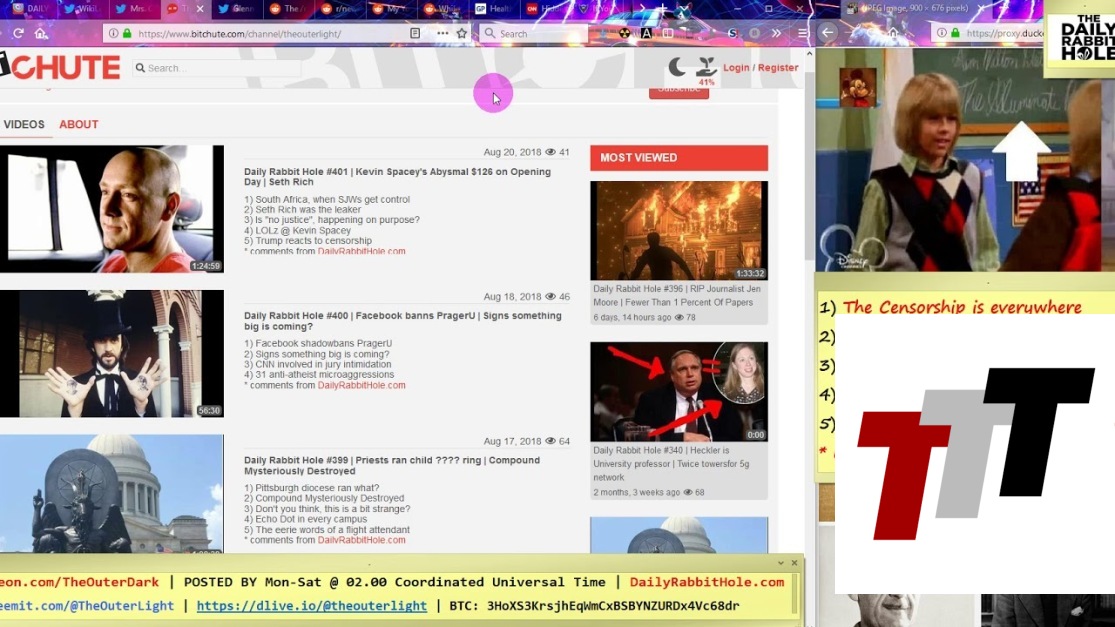Go back in the right browser window
Viewport: 1115px width, 627px height.
pyautogui.click(x=827, y=33)
